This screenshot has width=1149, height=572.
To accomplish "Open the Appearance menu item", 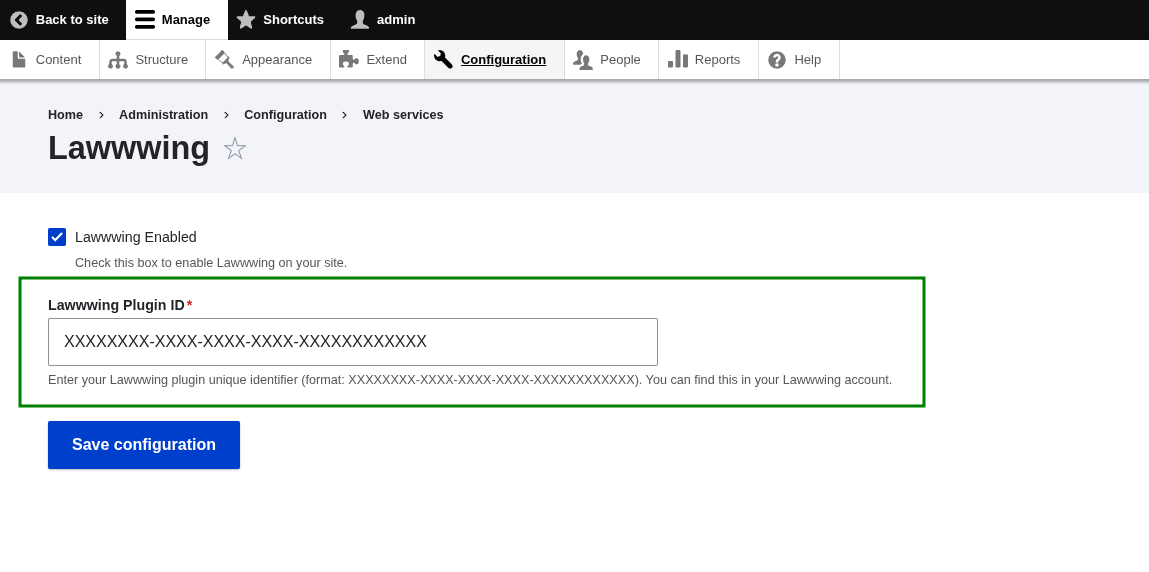I will [x=268, y=59].
